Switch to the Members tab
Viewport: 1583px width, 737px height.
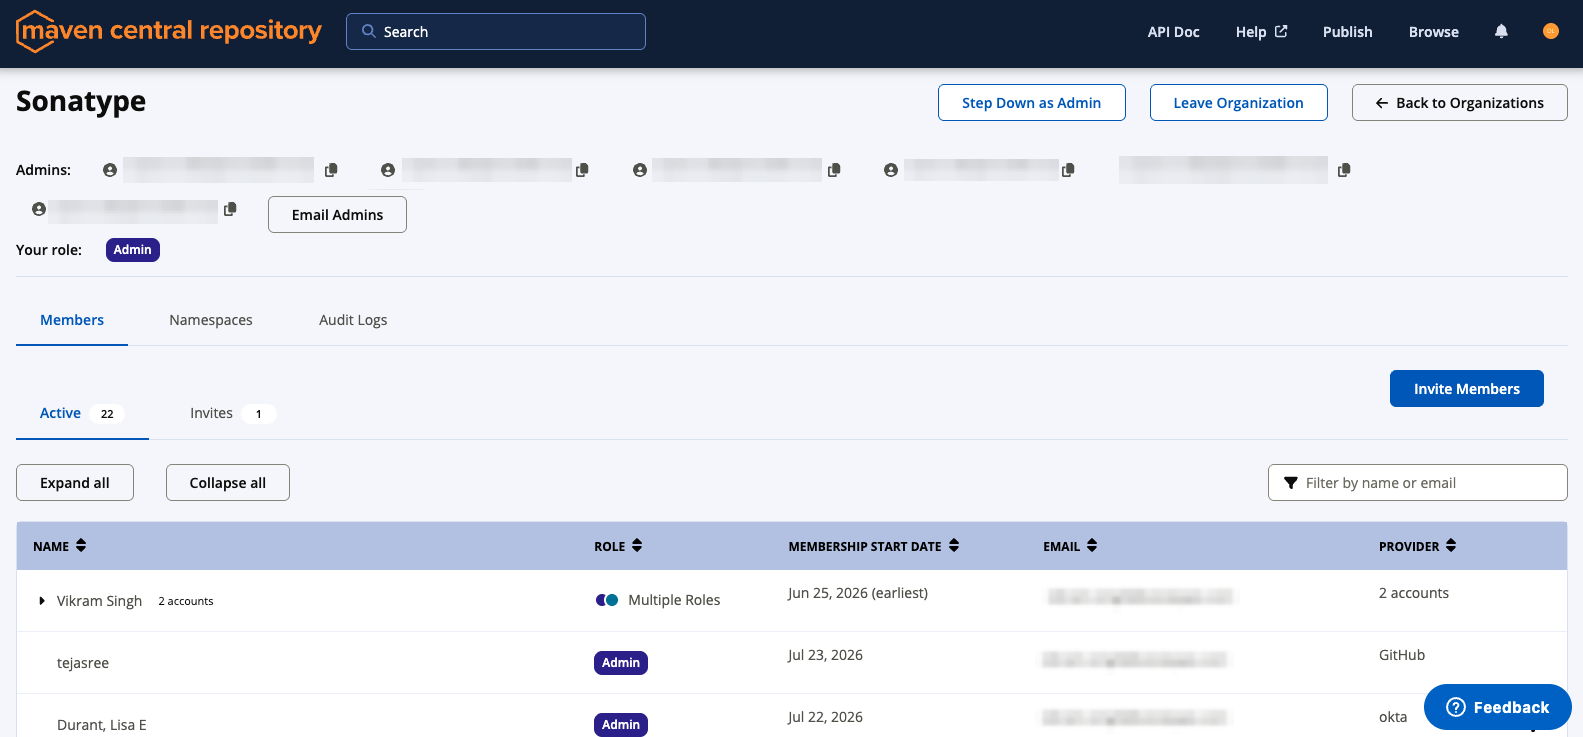point(72,320)
